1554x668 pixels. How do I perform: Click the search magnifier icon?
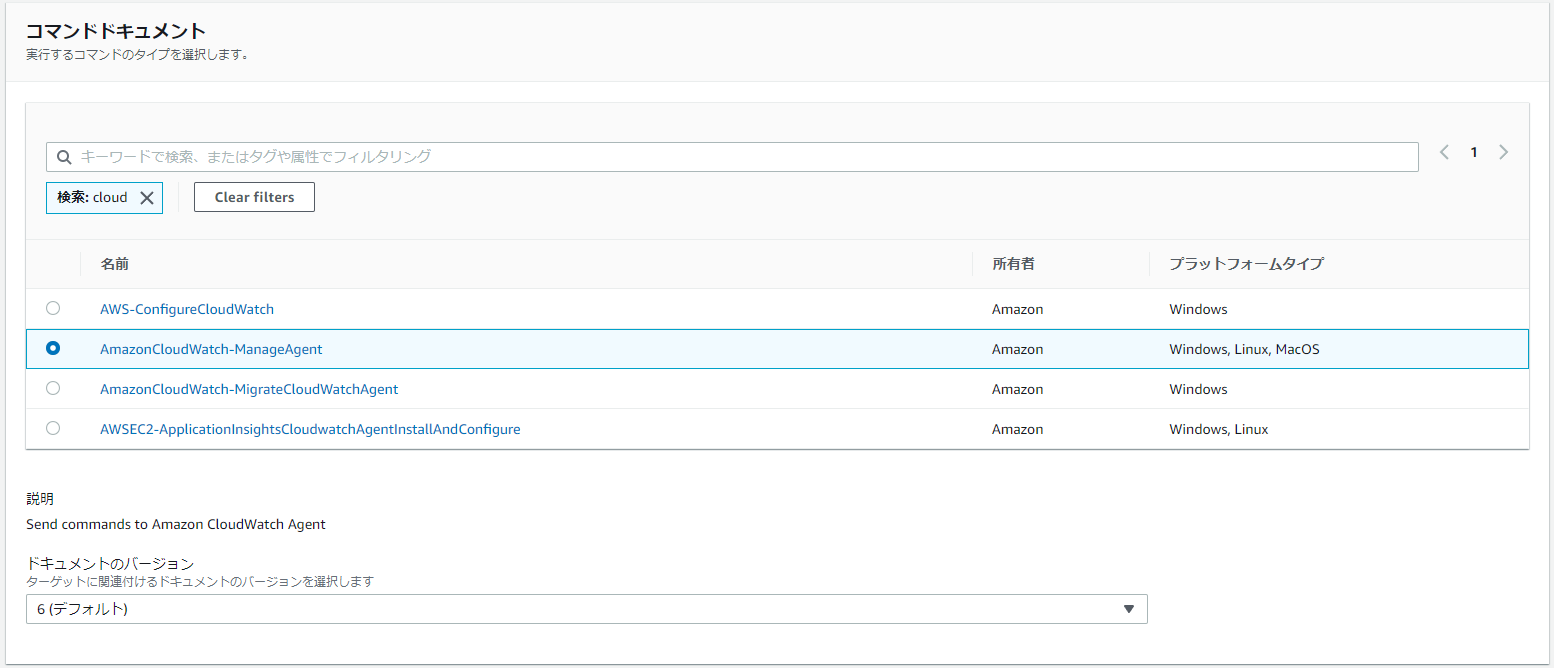[64, 157]
